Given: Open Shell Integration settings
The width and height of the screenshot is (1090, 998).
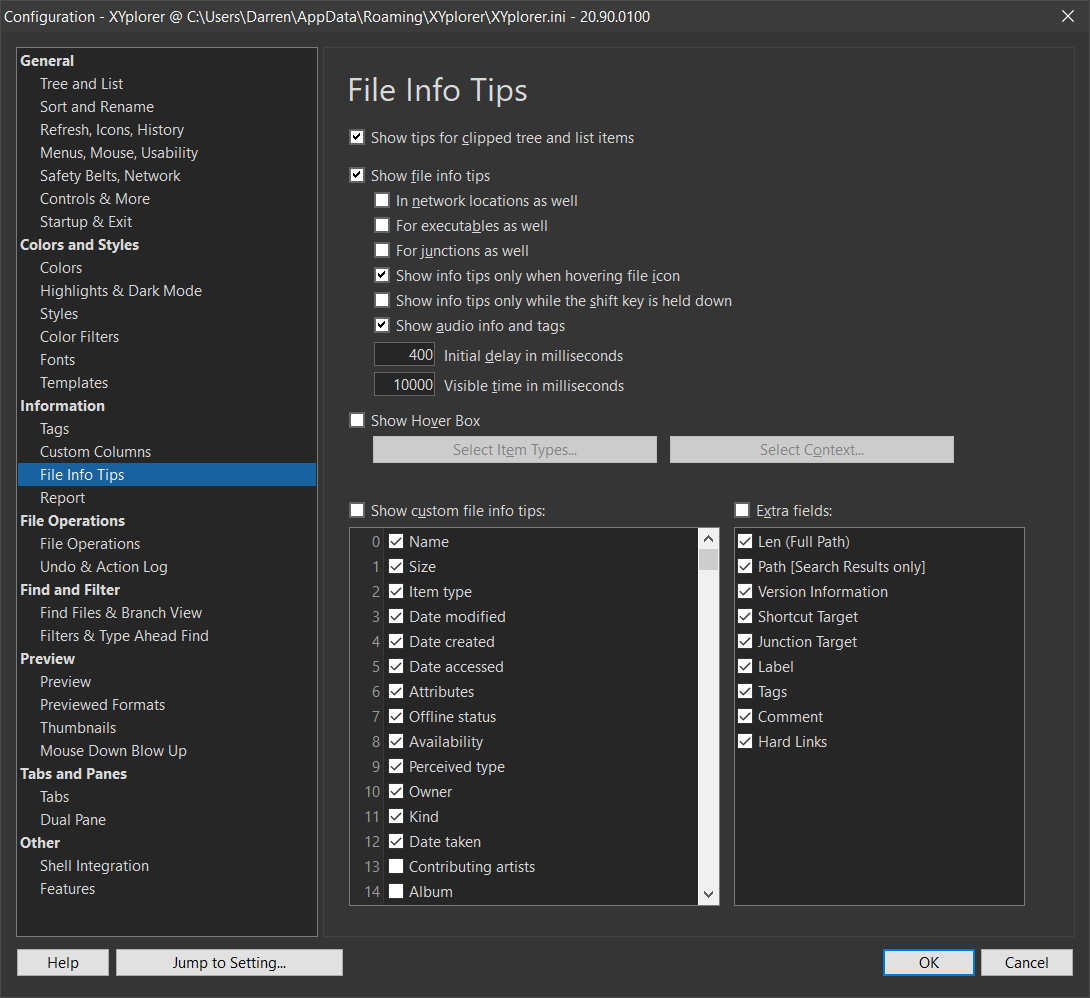Looking at the screenshot, I should coord(95,865).
